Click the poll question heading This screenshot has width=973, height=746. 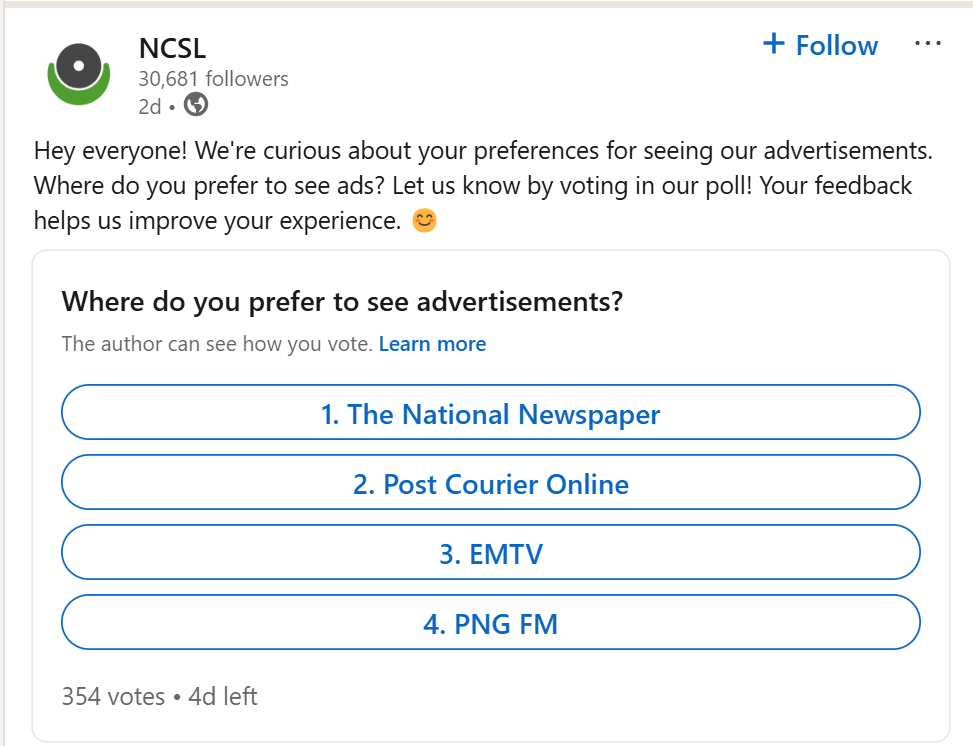coord(342,302)
